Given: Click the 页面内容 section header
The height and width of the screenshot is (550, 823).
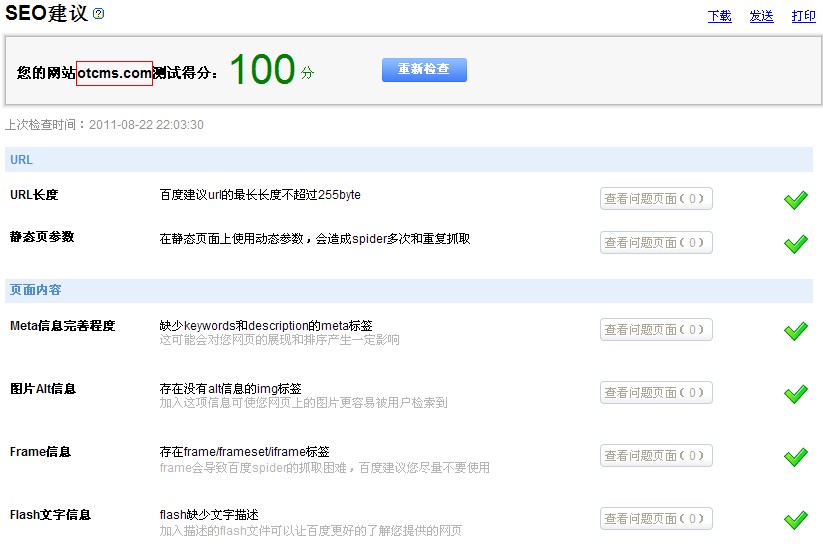Looking at the screenshot, I should pyautogui.click(x=409, y=290).
